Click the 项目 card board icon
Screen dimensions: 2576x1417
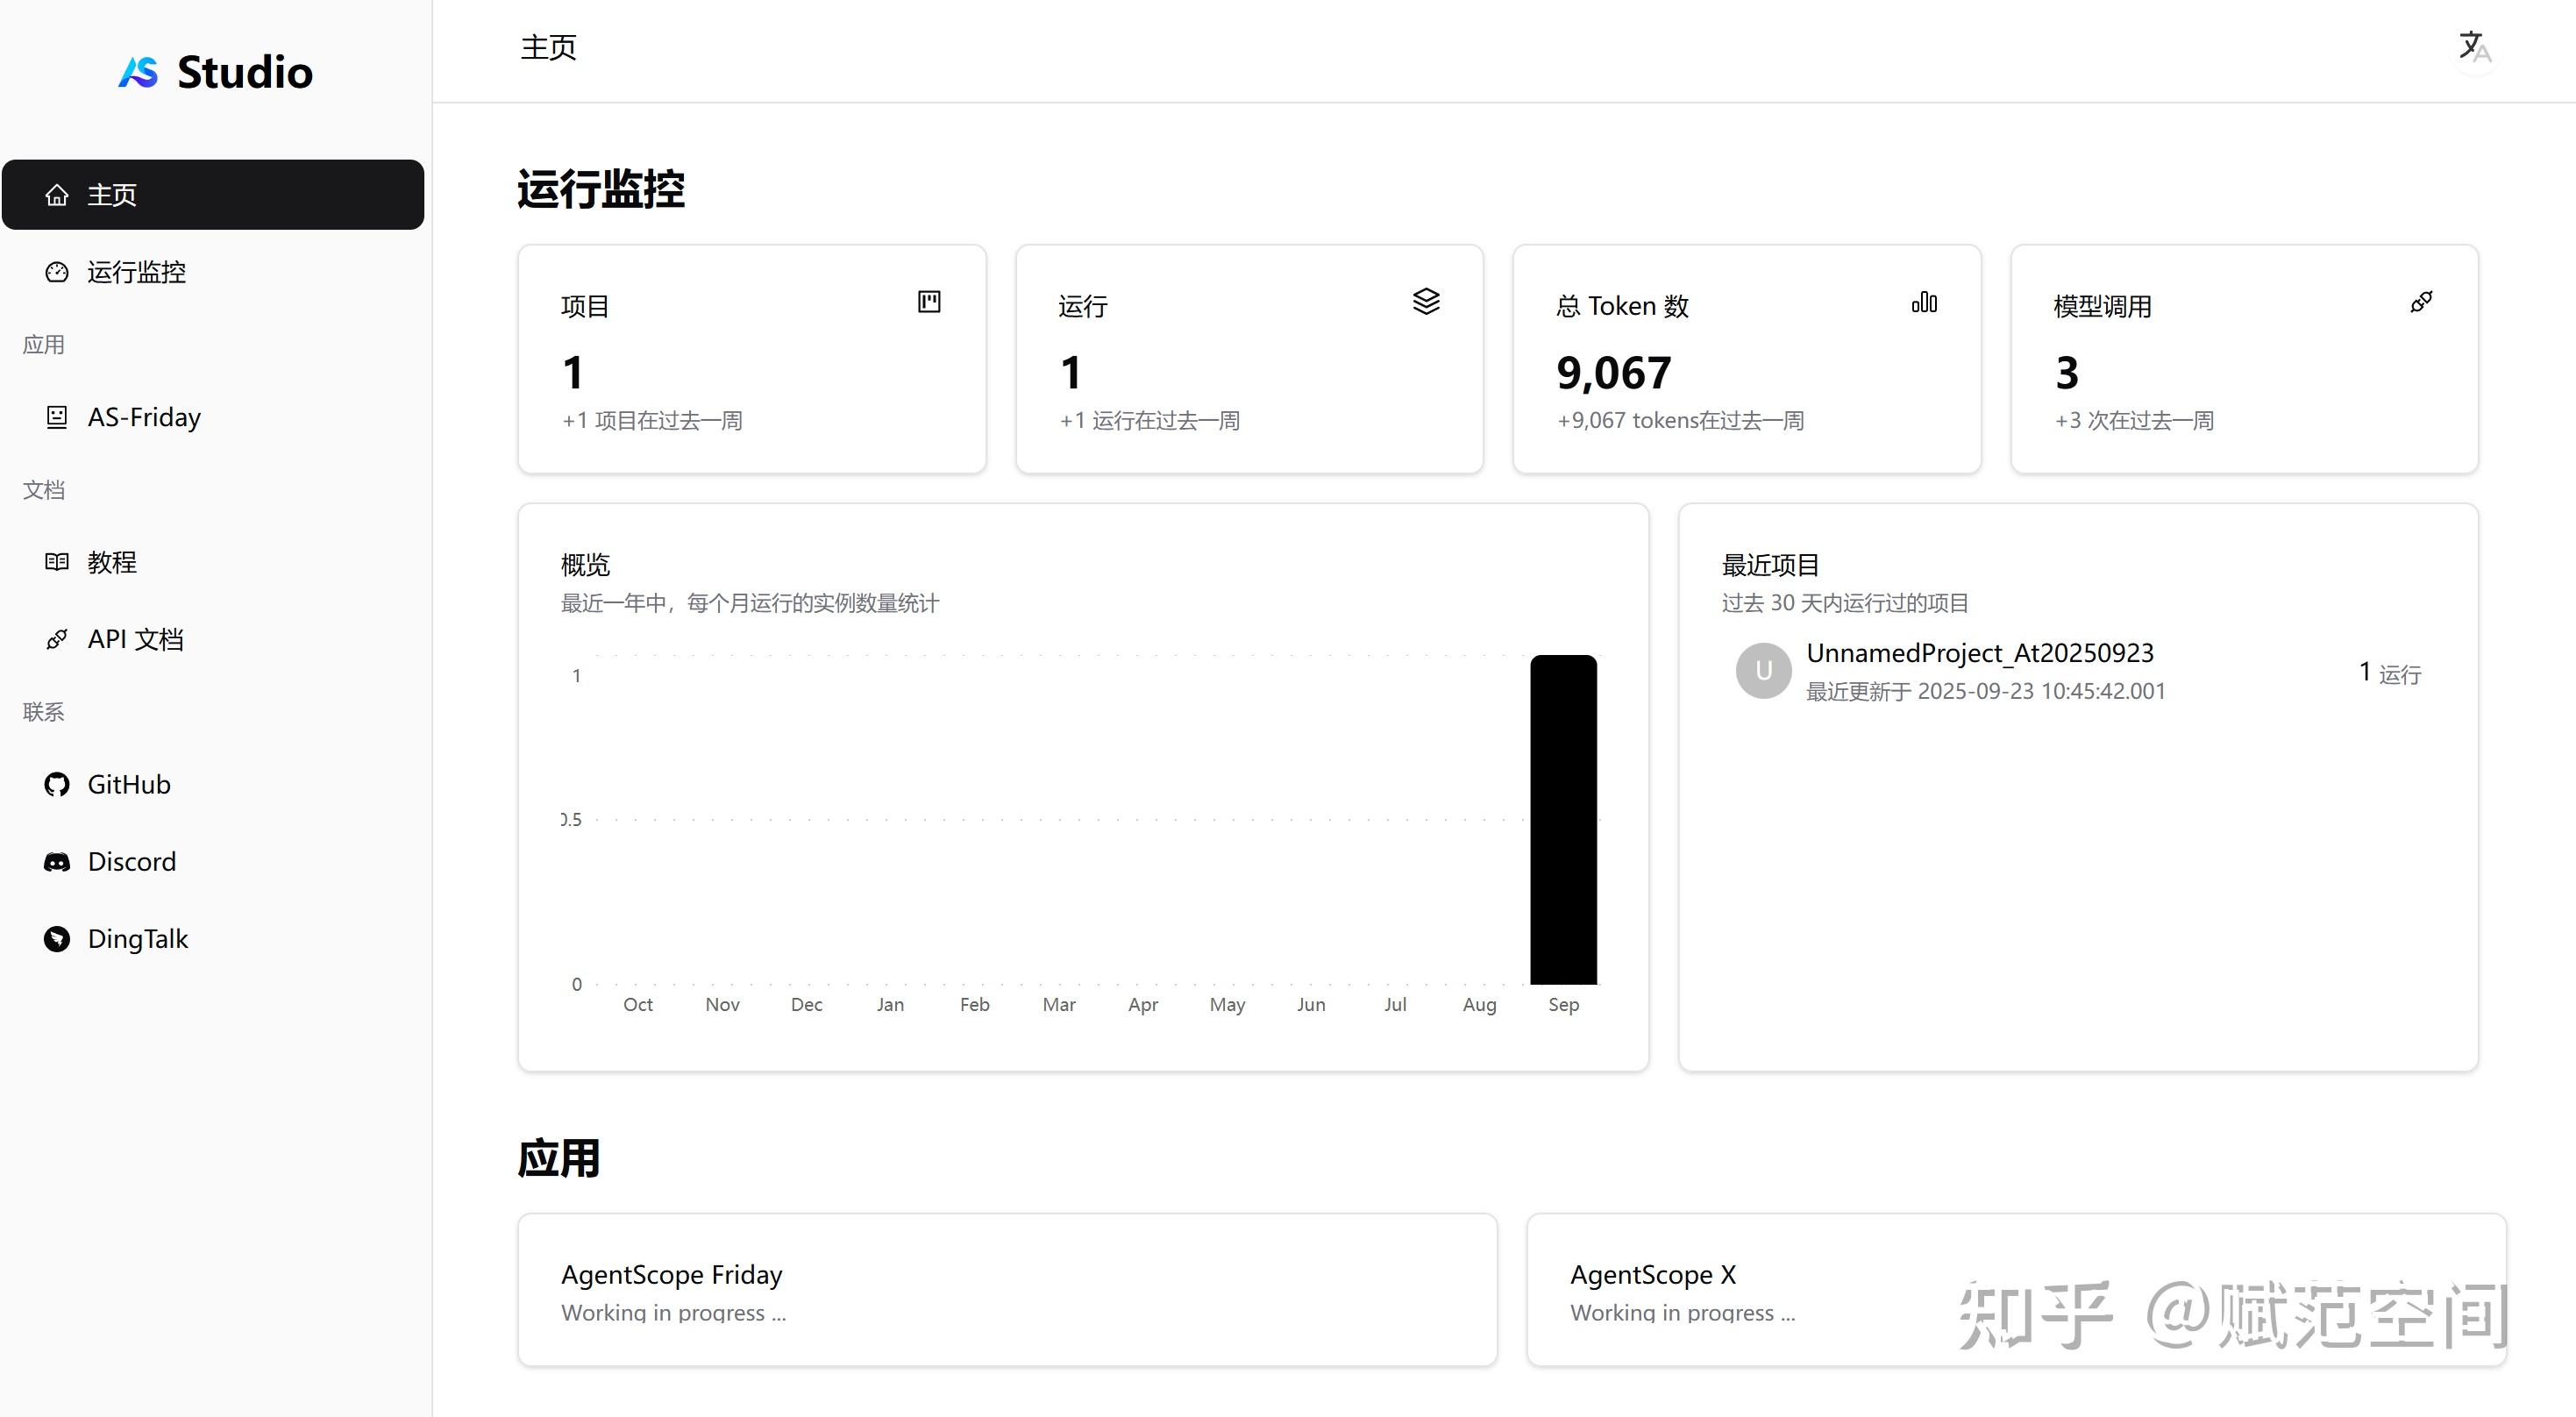pyautogui.click(x=929, y=302)
